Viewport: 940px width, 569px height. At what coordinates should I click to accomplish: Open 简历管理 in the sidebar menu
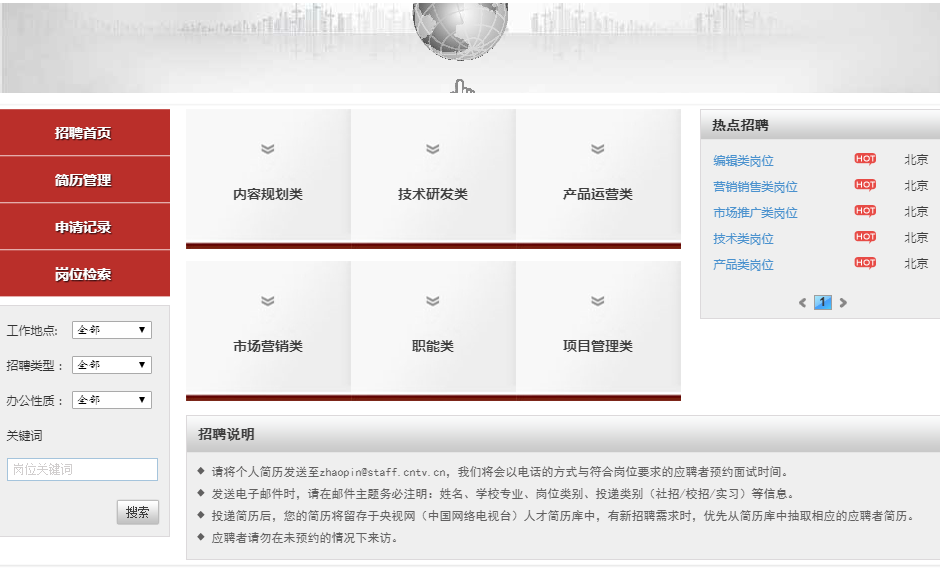tap(84, 180)
